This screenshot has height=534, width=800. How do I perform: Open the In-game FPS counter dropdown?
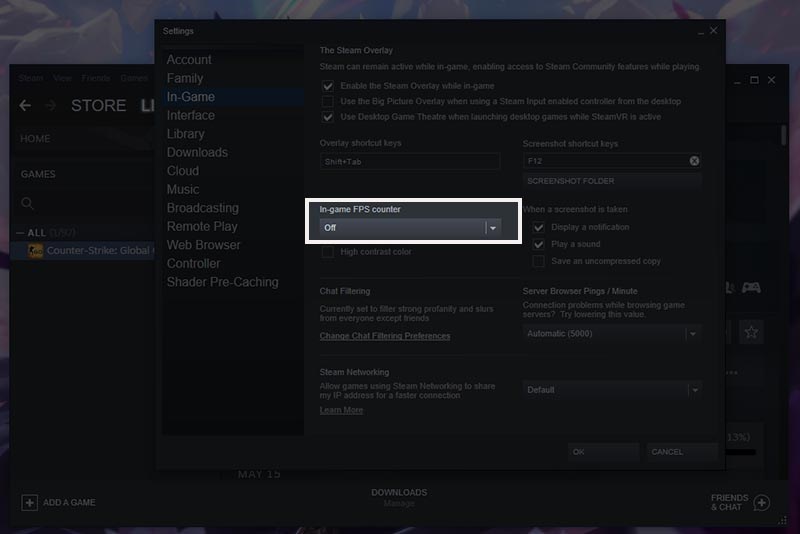(410, 228)
